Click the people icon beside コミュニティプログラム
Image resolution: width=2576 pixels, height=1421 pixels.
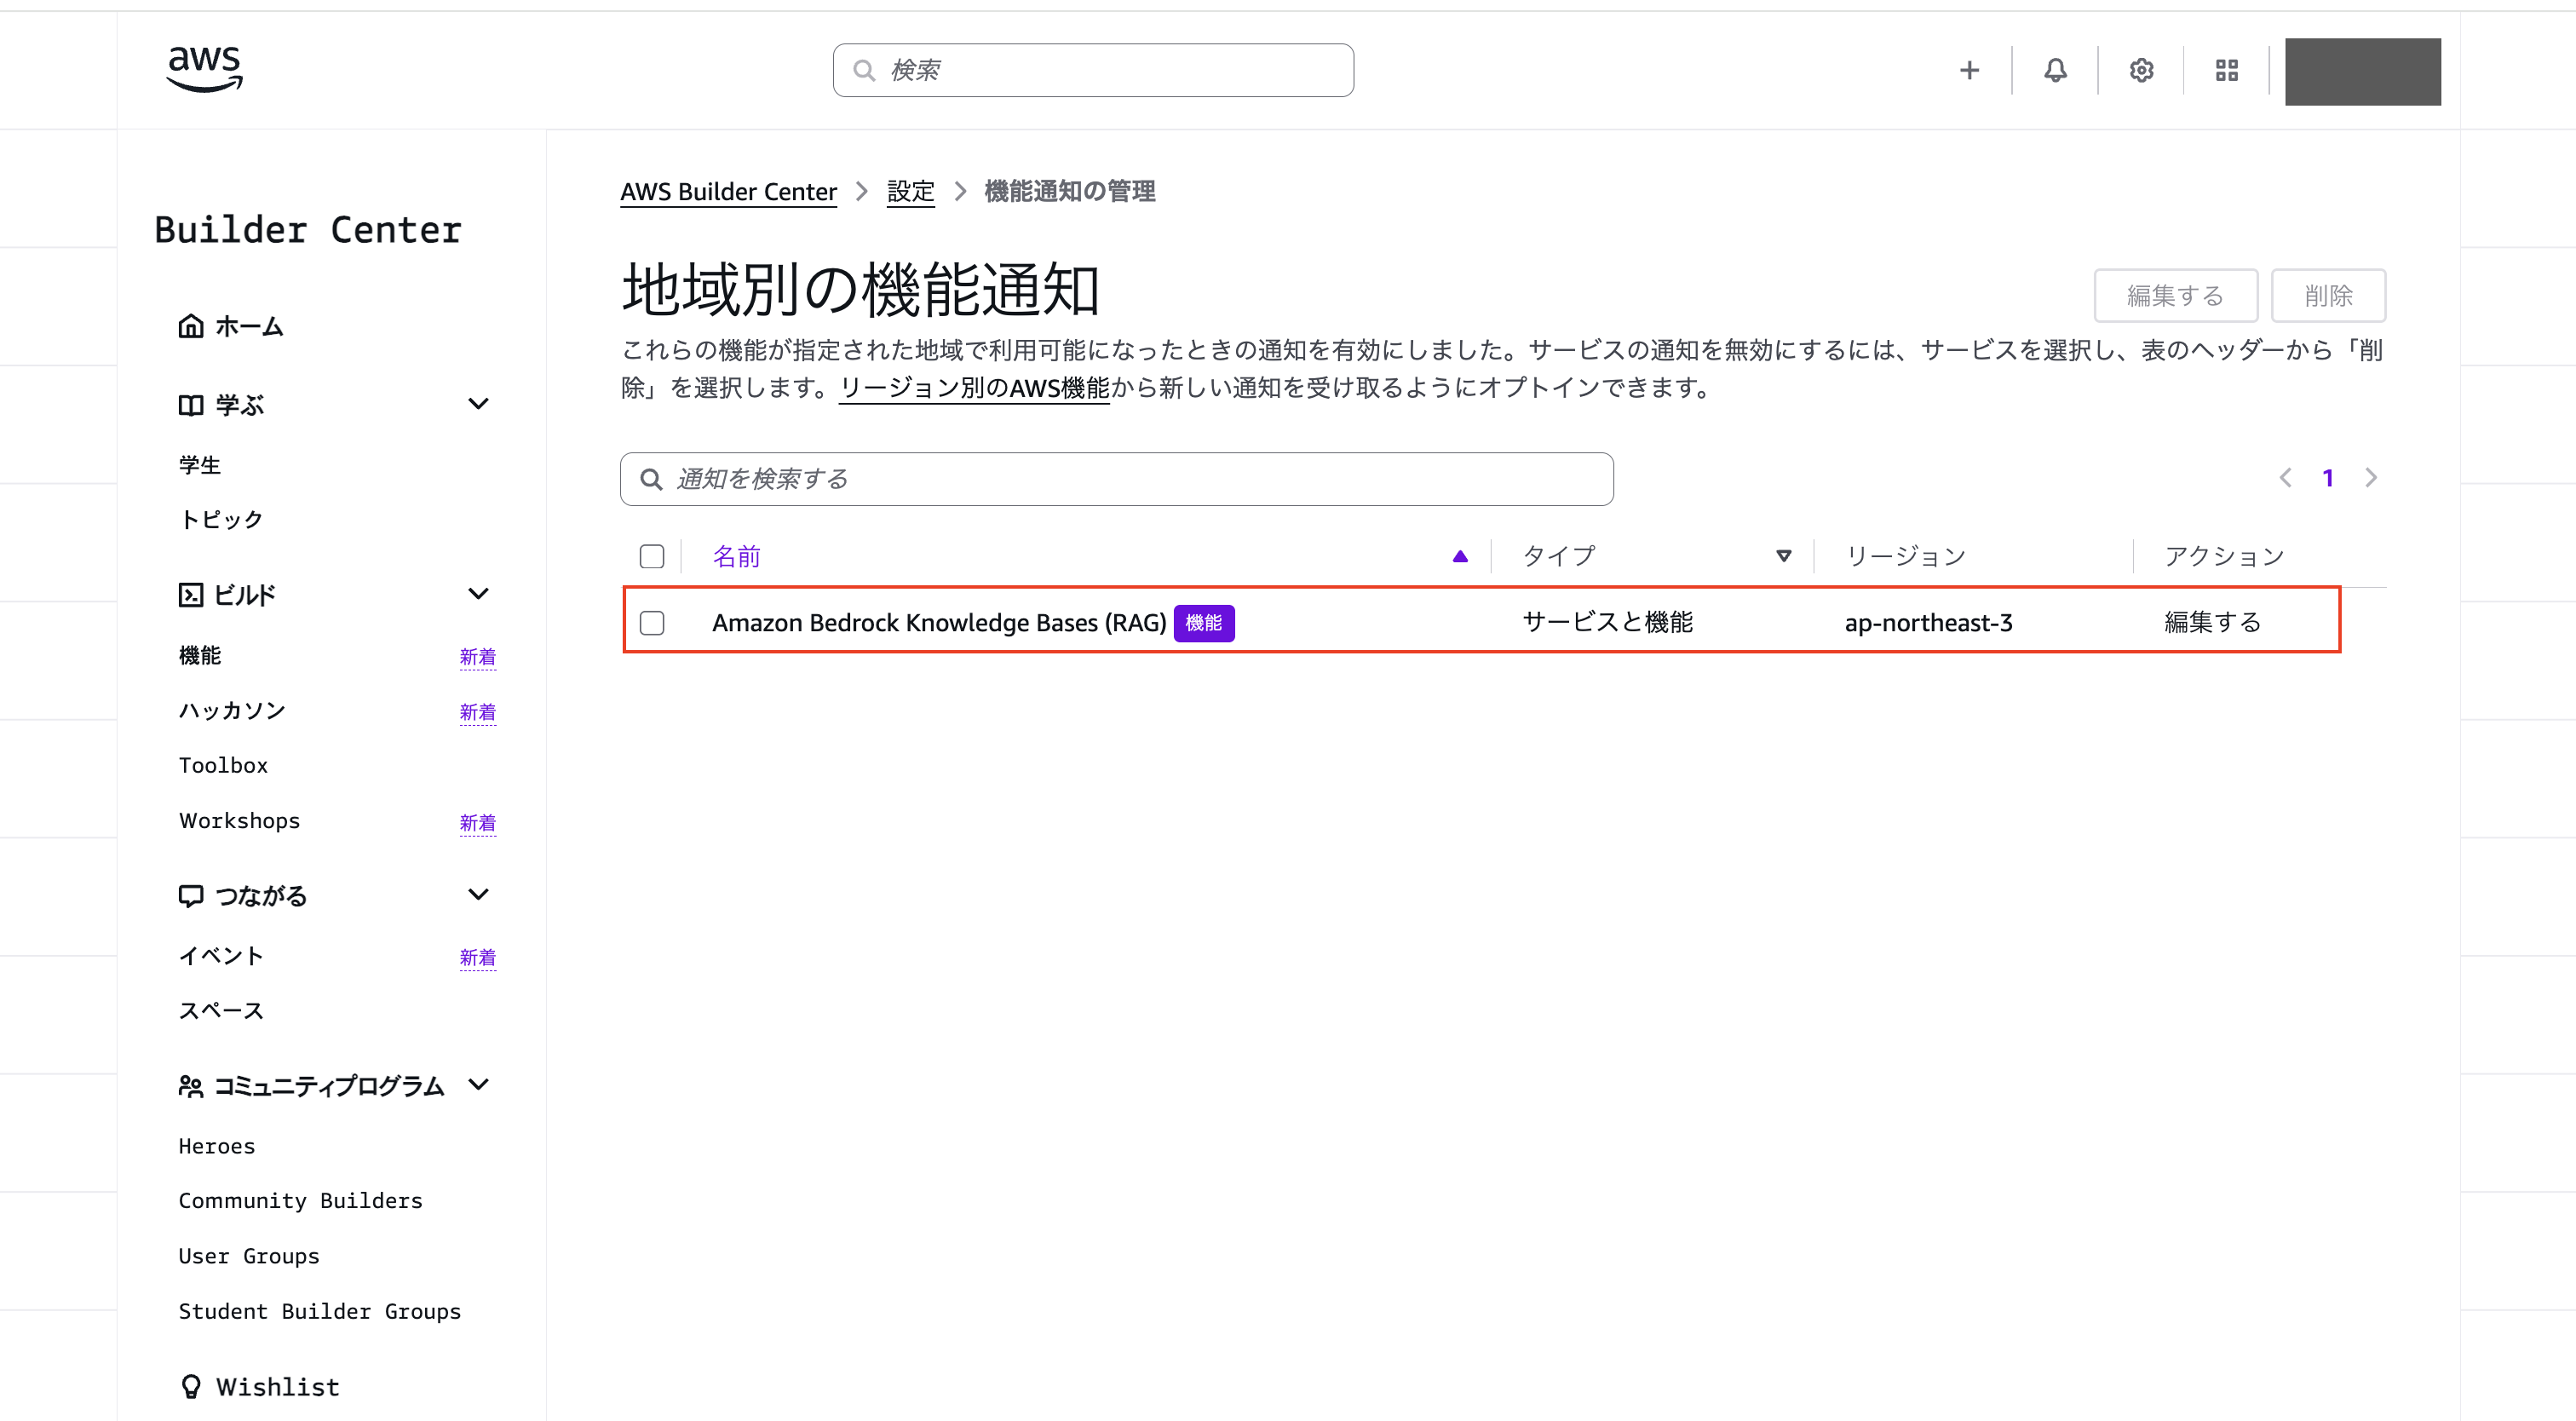191,1086
